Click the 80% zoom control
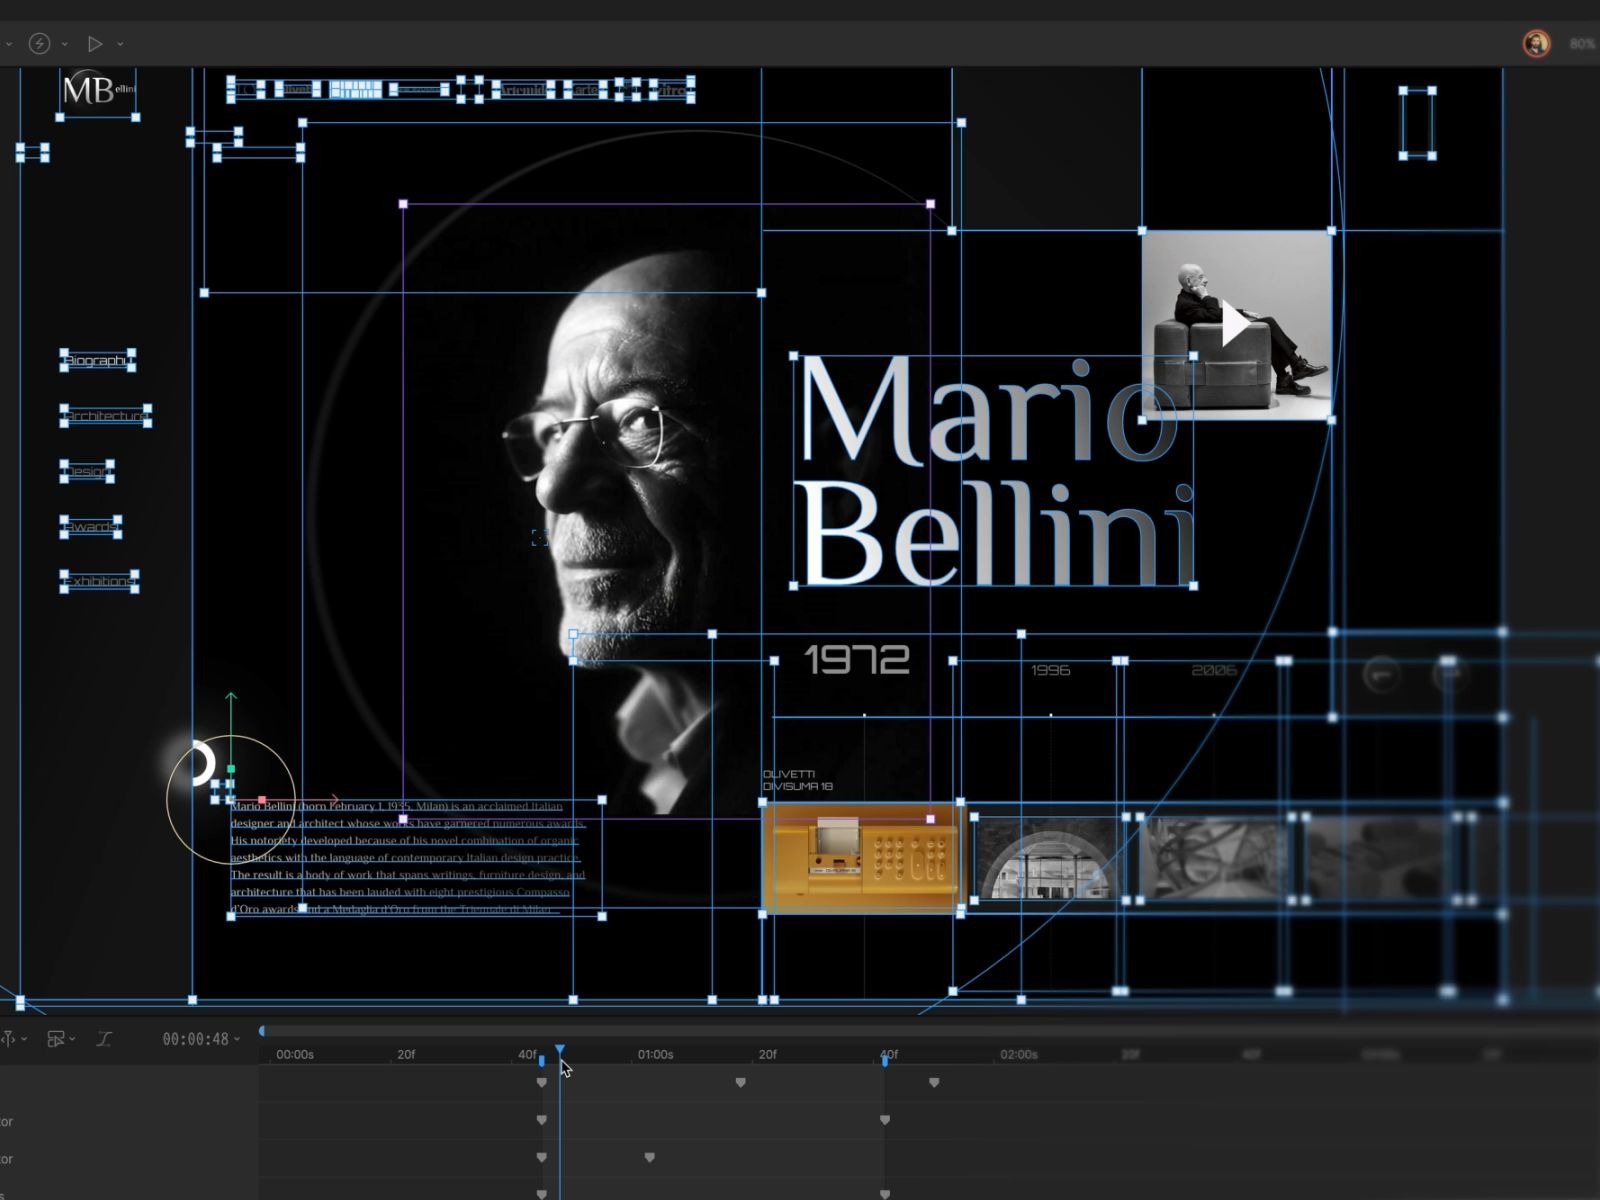 coord(1583,43)
